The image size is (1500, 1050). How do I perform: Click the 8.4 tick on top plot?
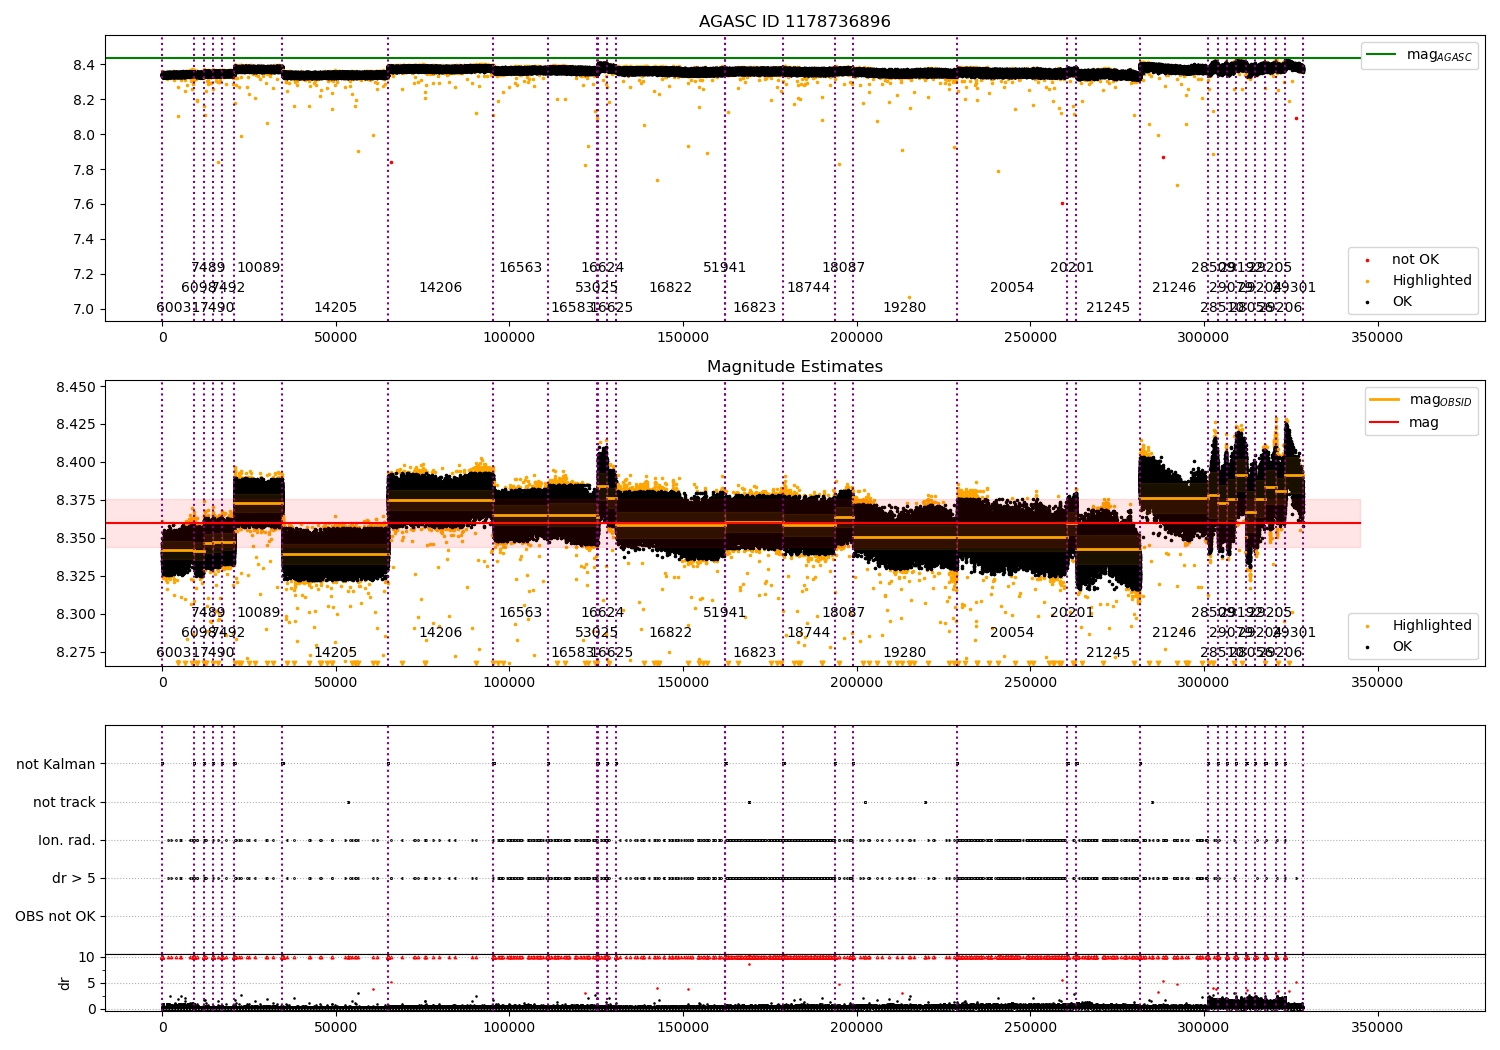pyautogui.click(x=84, y=65)
